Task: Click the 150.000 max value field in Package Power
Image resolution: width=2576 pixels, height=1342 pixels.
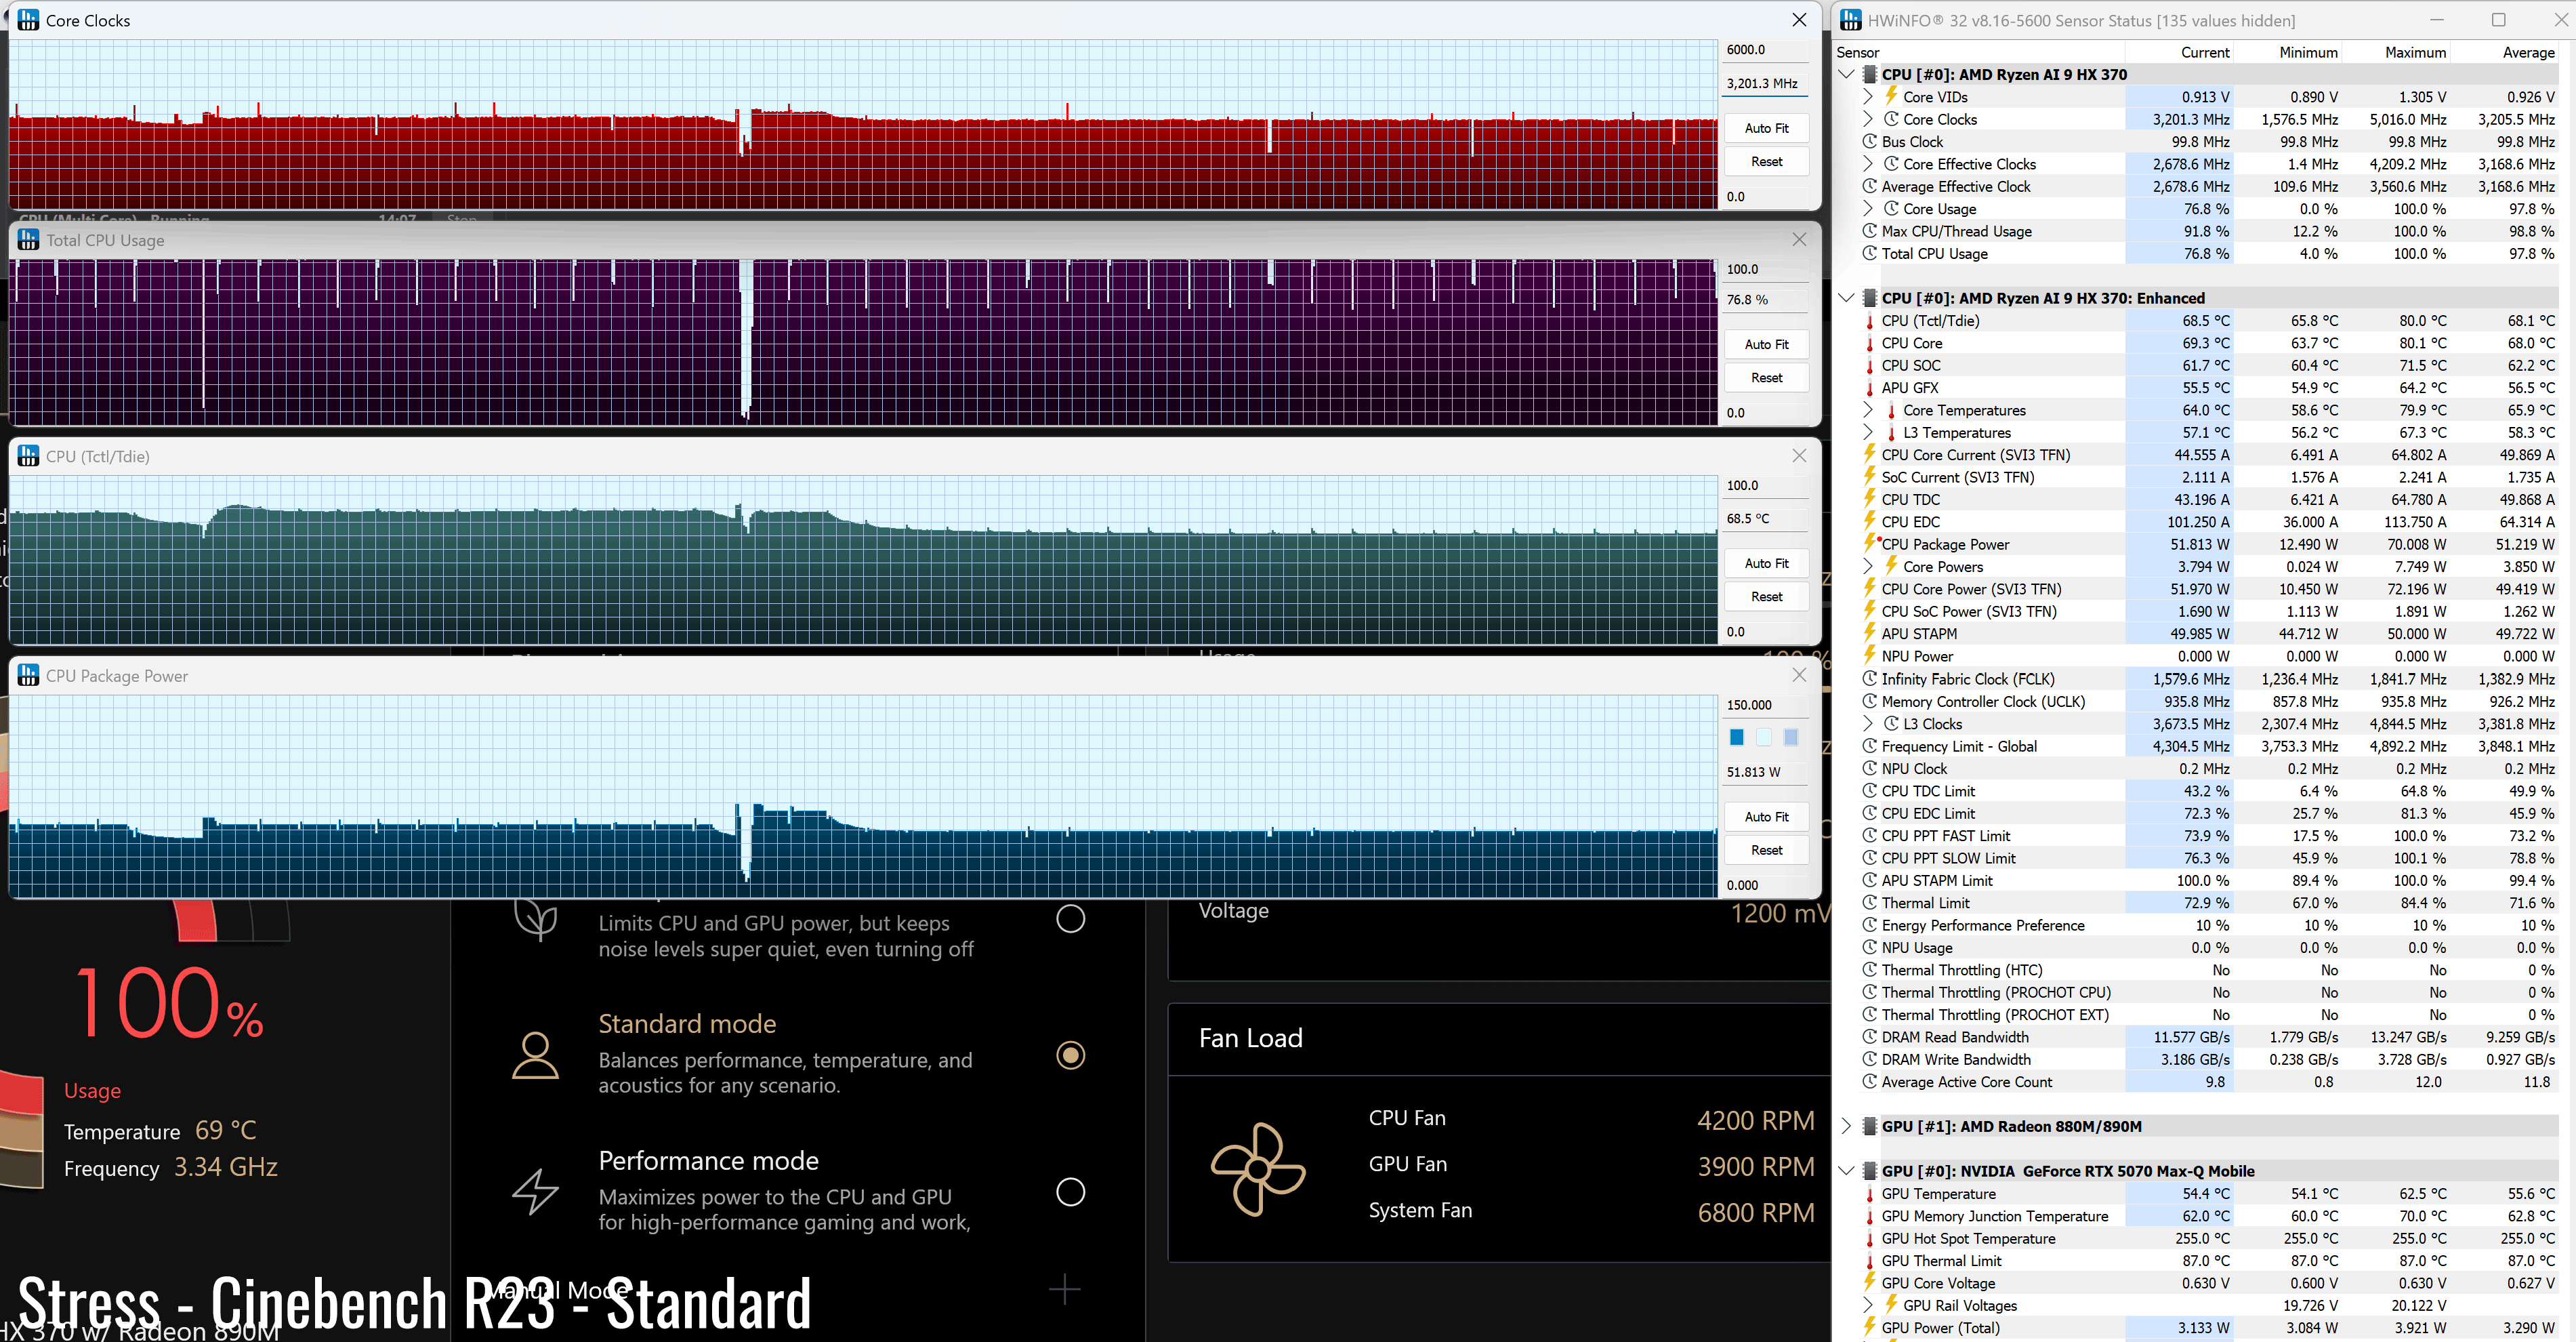Action: 1766,705
